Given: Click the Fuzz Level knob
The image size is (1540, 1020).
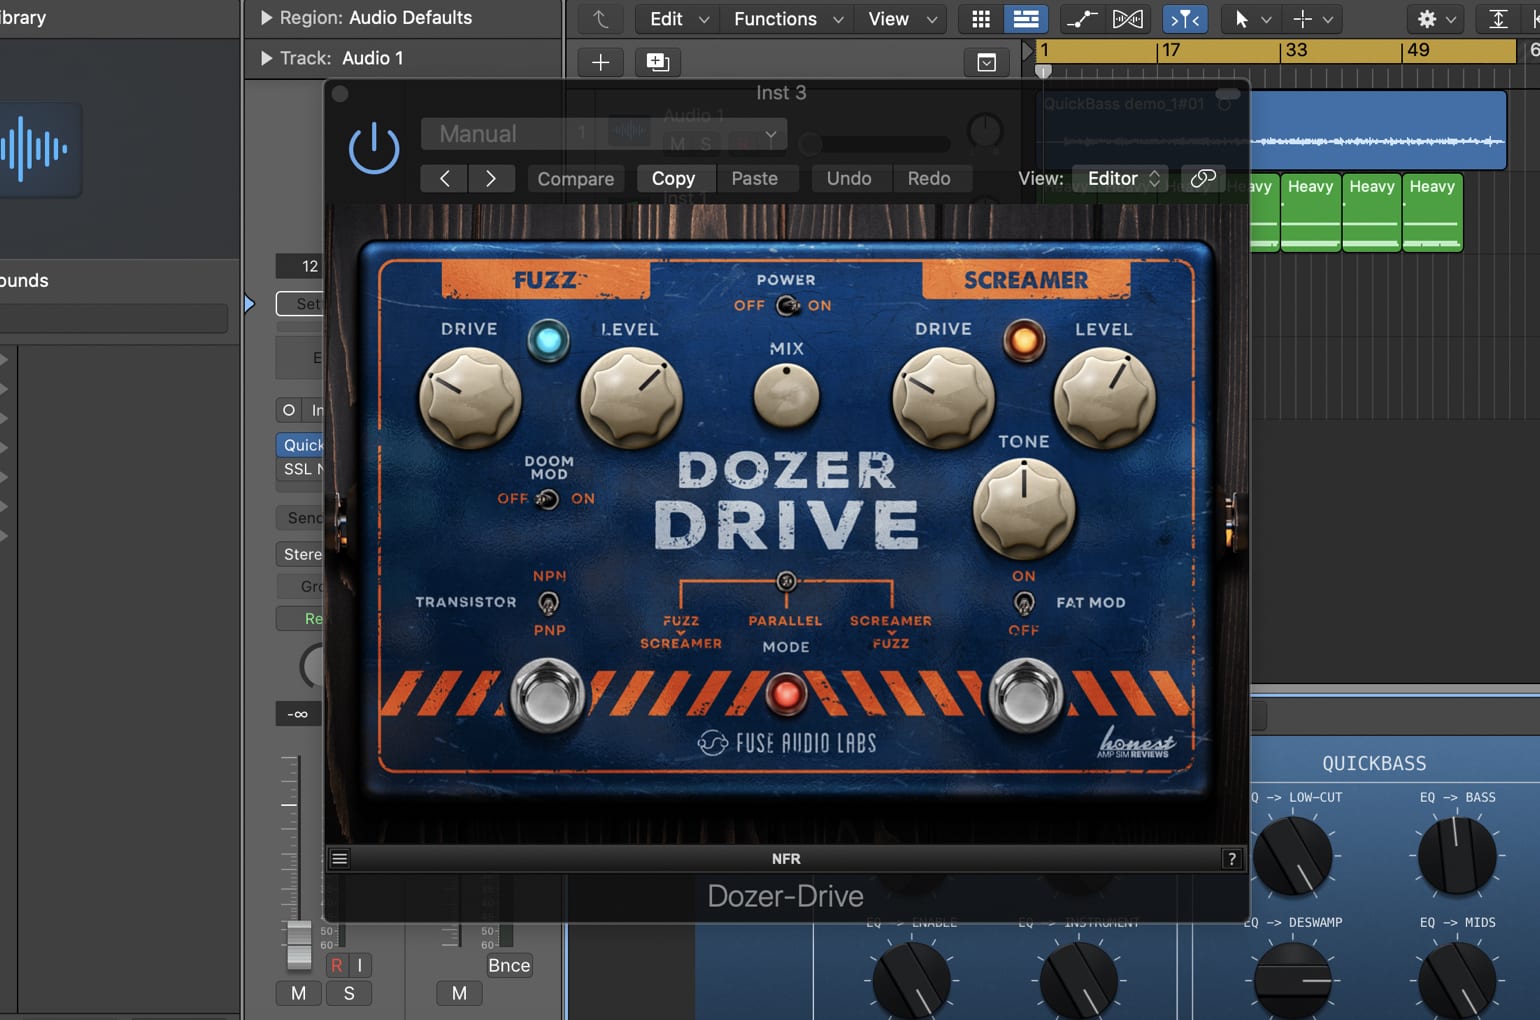Looking at the screenshot, I should point(631,398).
